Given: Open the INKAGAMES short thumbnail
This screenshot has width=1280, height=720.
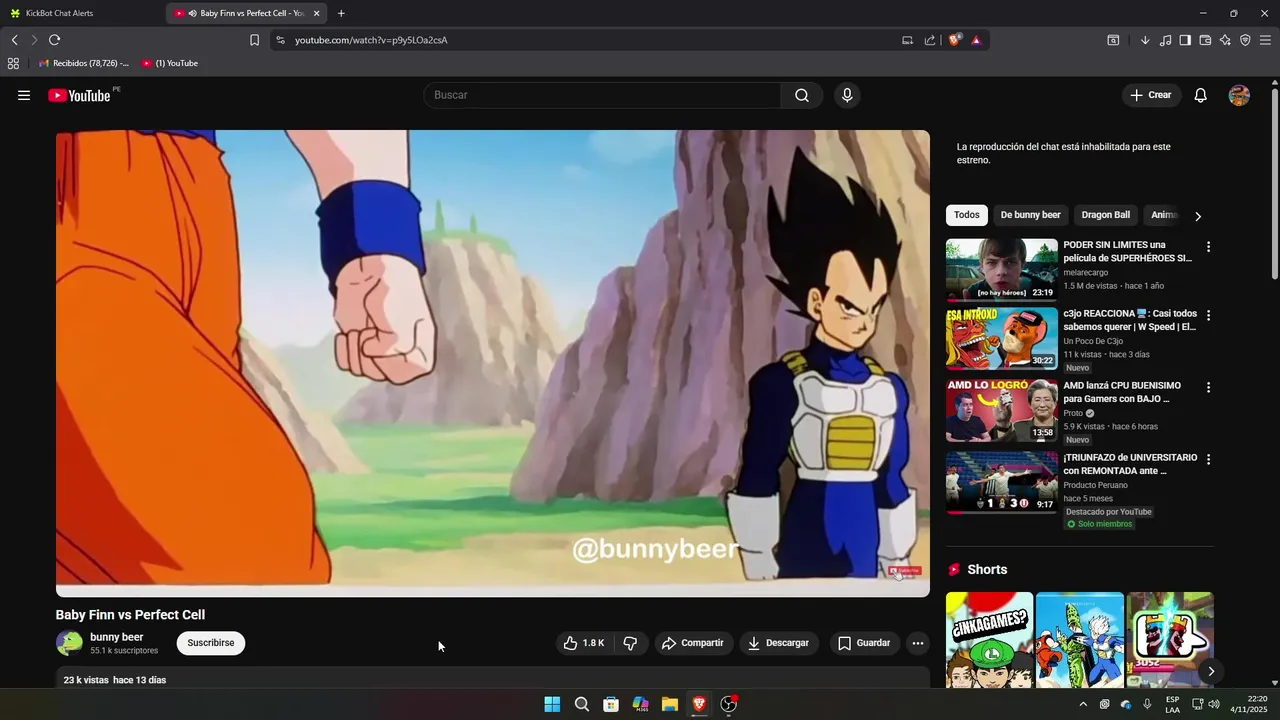Looking at the screenshot, I should (x=990, y=640).
